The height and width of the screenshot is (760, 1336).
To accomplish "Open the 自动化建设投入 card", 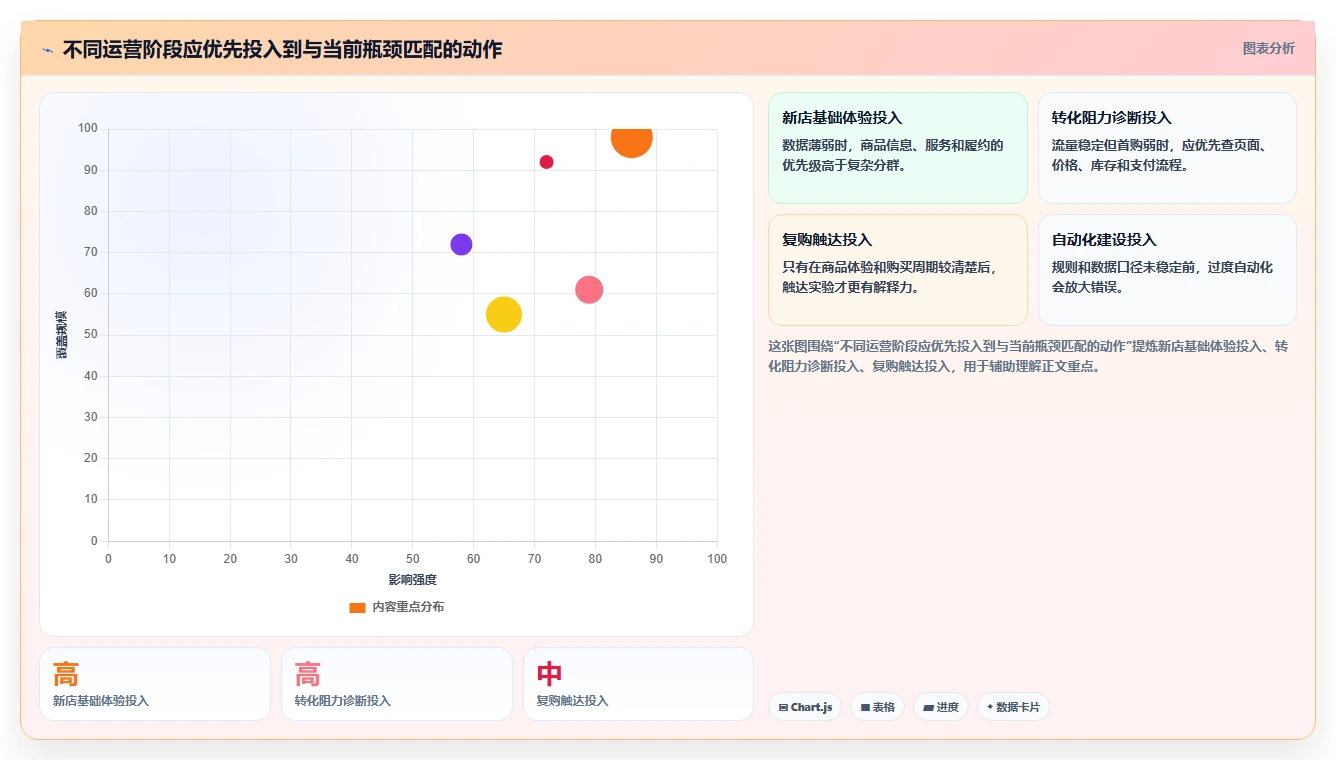I will point(1167,270).
